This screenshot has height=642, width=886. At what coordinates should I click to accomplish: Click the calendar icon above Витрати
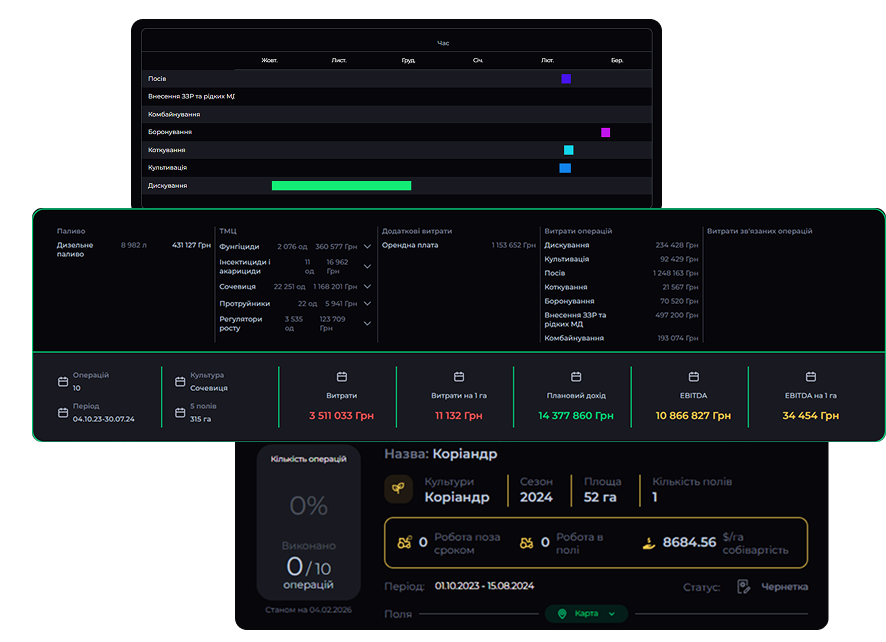[341, 377]
